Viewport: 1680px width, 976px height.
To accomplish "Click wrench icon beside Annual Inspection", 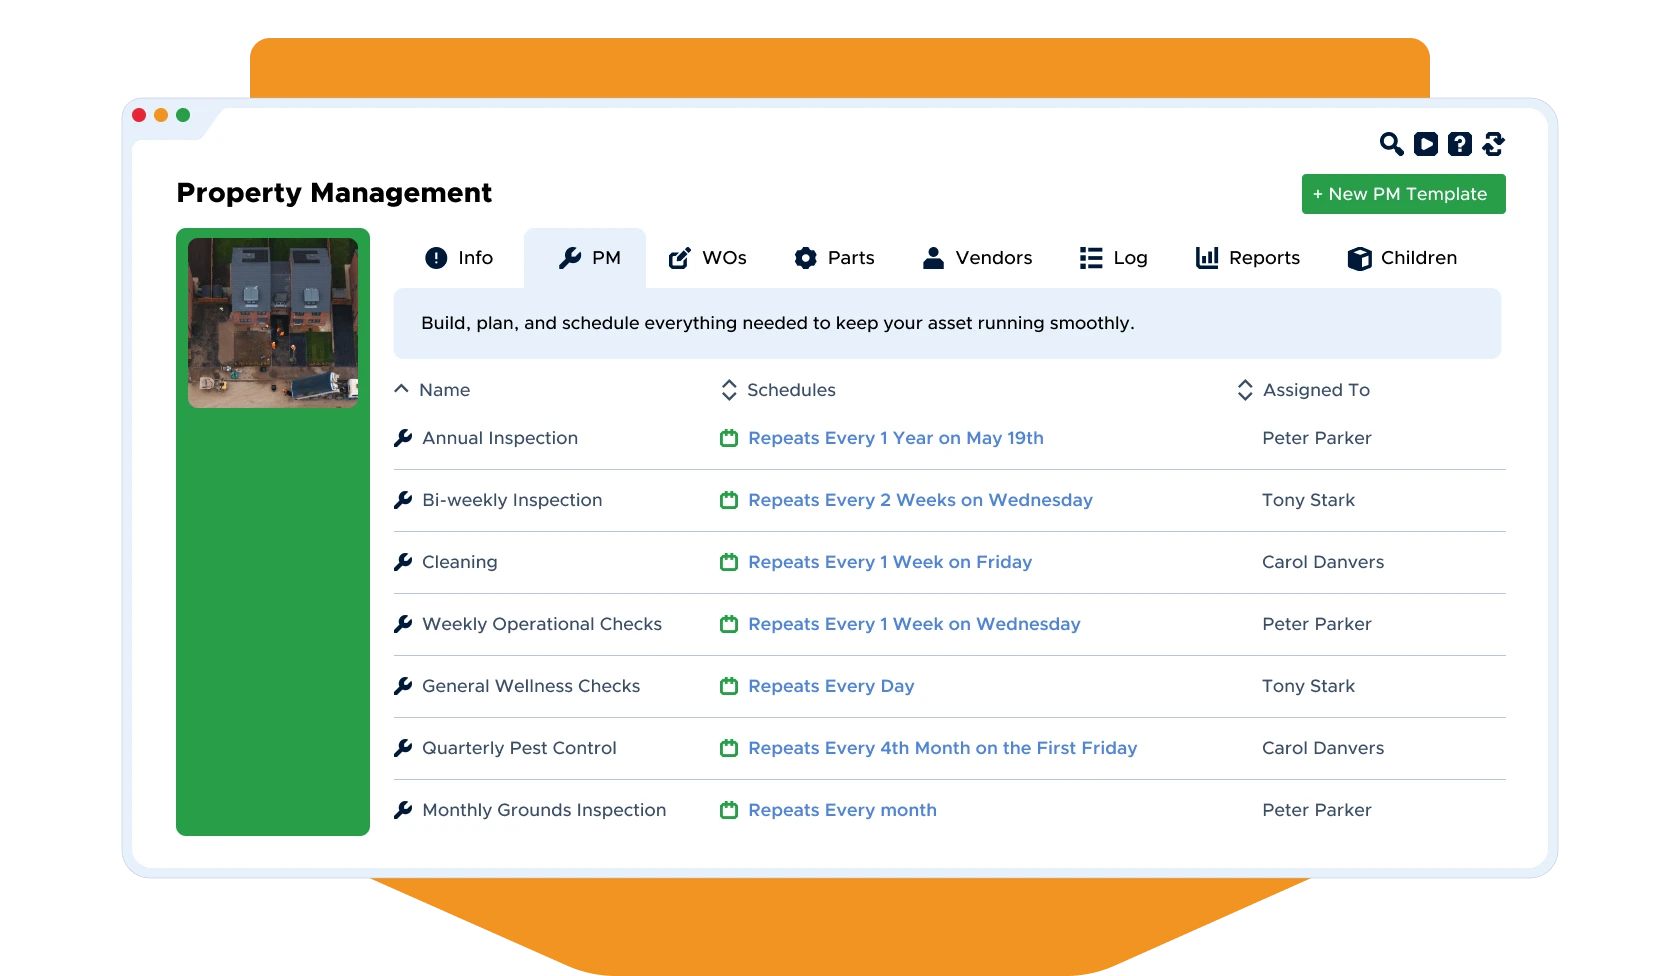I will (x=403, y=438).
